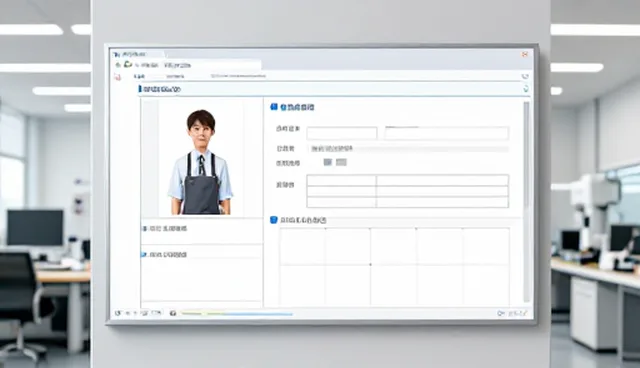
Task: Close the window with the orange X button
Action: pyautogui.click(x=525, y=54)
